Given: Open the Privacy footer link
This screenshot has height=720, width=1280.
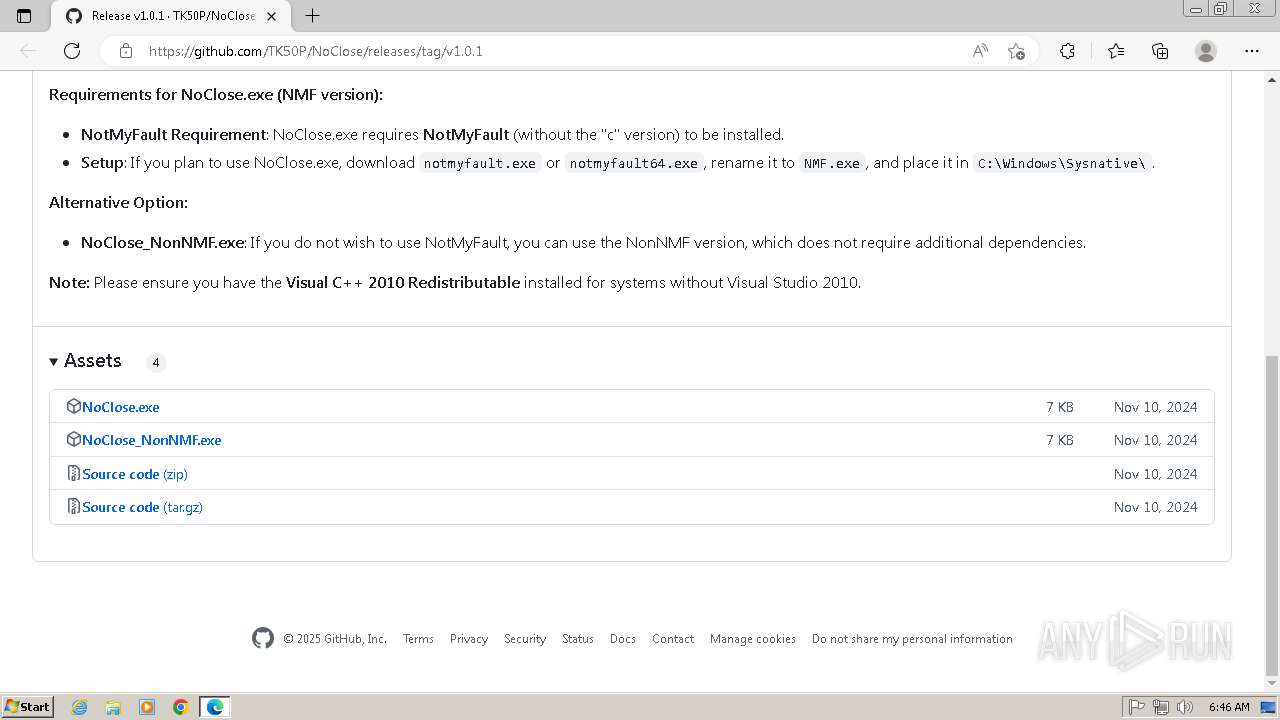Looking at the screenshot, I should (469, 639).
